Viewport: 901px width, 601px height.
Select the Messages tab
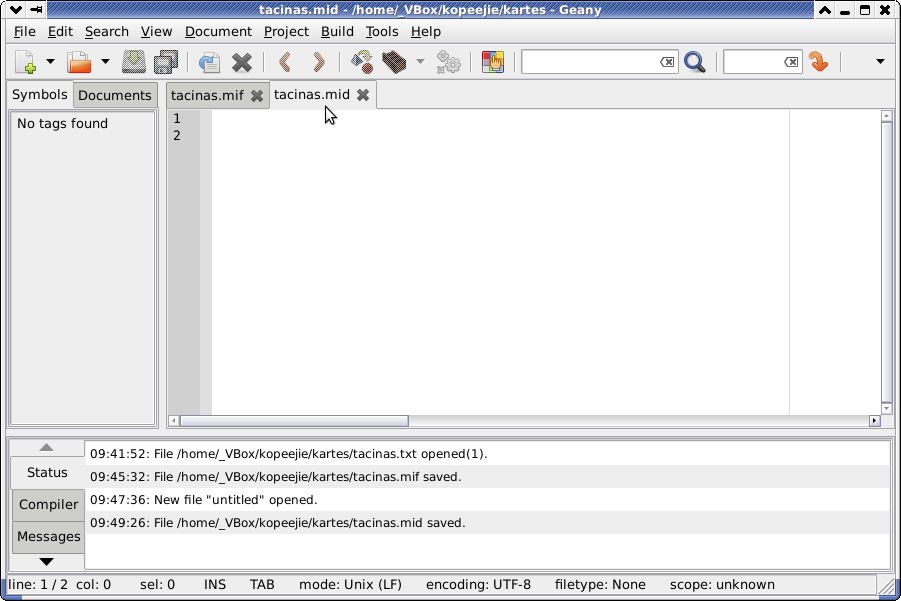pyautogui.click(x=48, y=537)
